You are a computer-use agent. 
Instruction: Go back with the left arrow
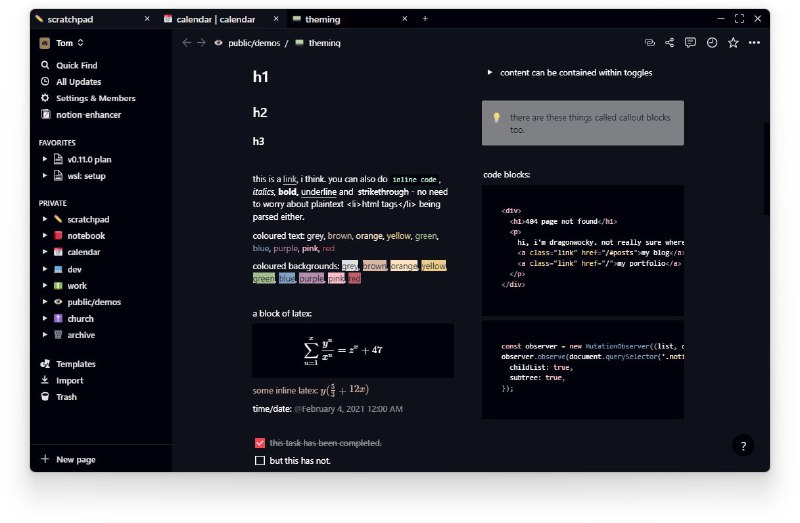click(187, 43)
